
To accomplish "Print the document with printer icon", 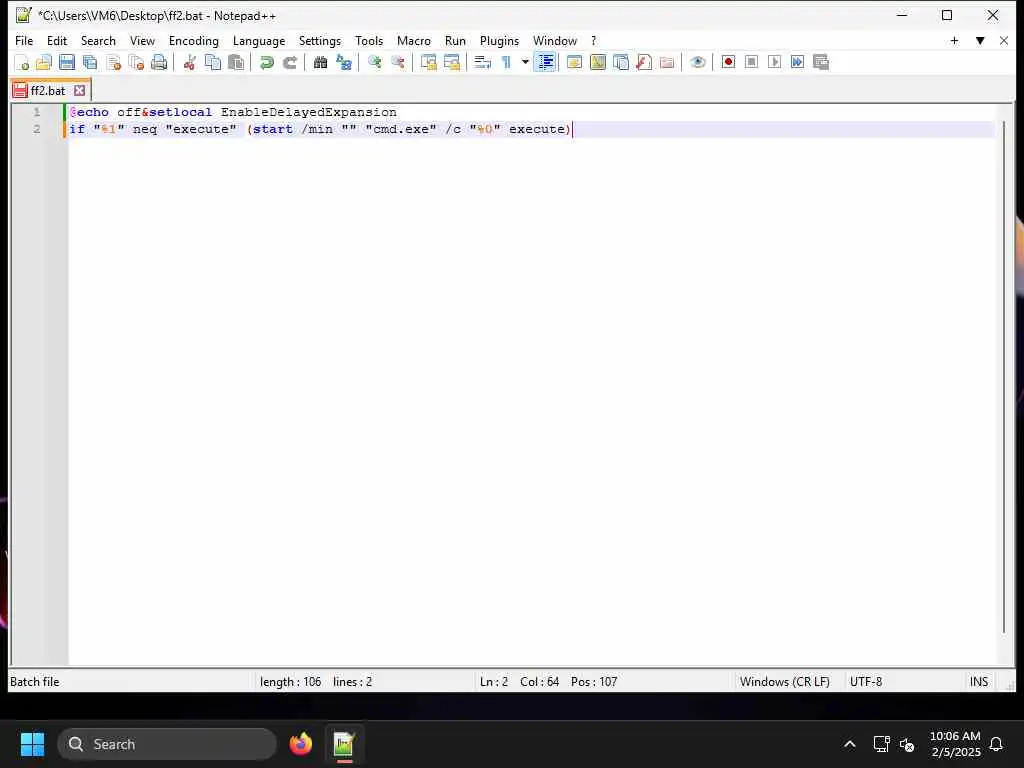I will point(159,63).
